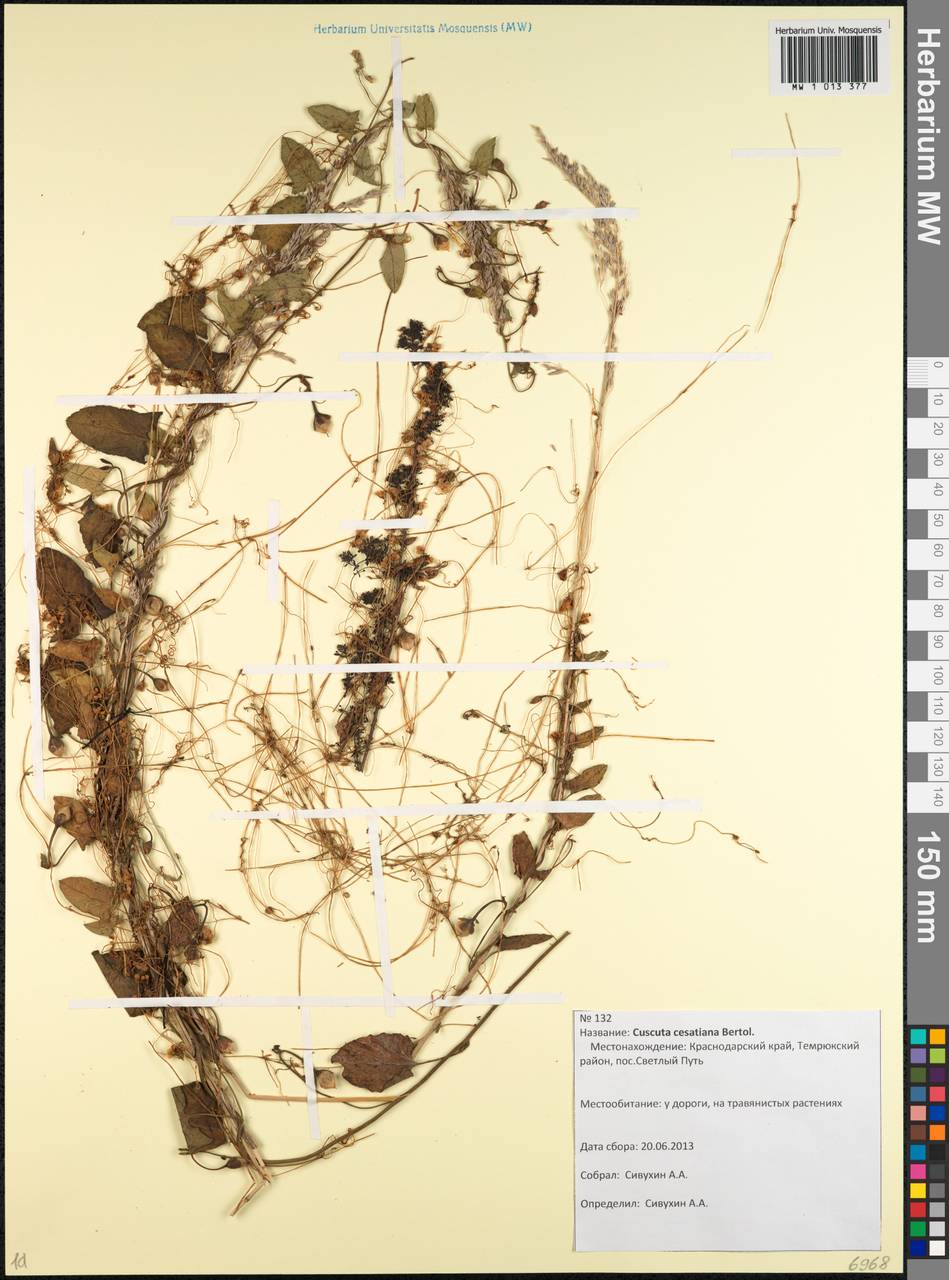Select the Собрал: Сивухин А.А. entry
This screenshot has height=1280, width=949.
coord(635,1175)
